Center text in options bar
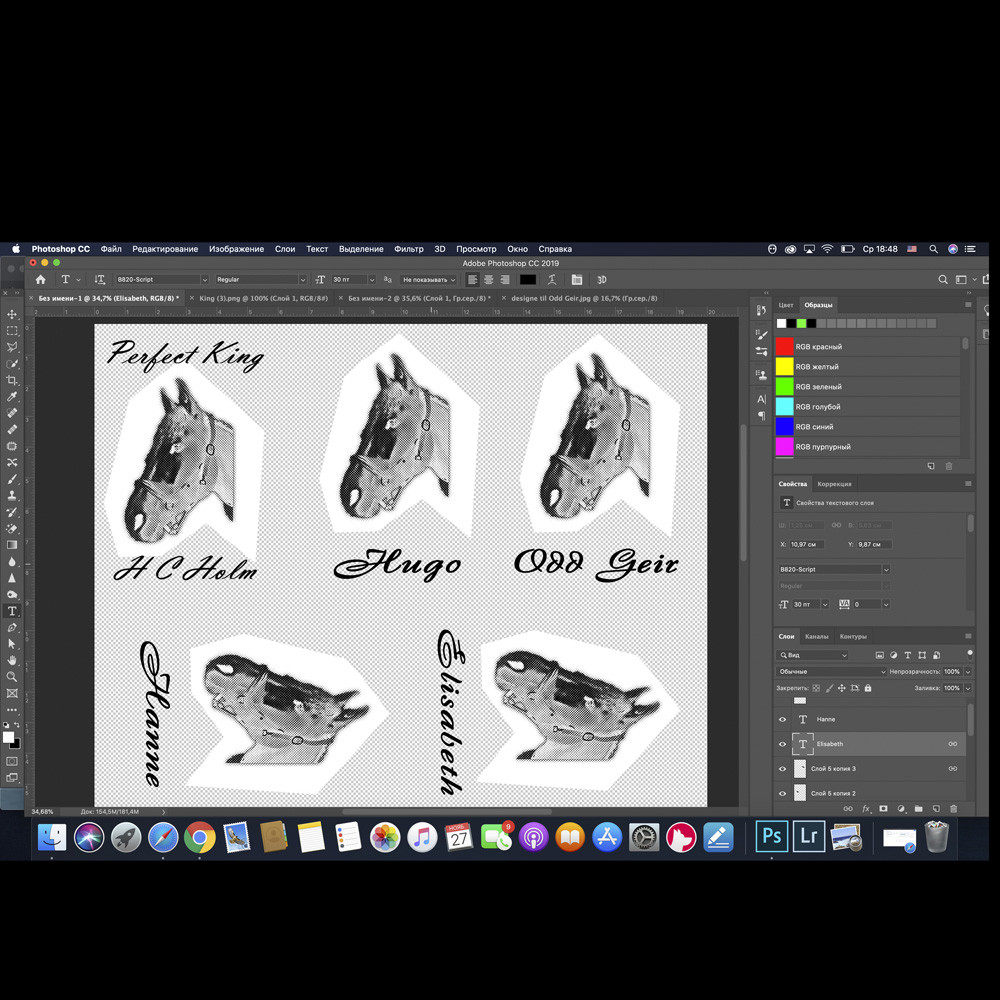1000x1000 pixels. [489, 279]
